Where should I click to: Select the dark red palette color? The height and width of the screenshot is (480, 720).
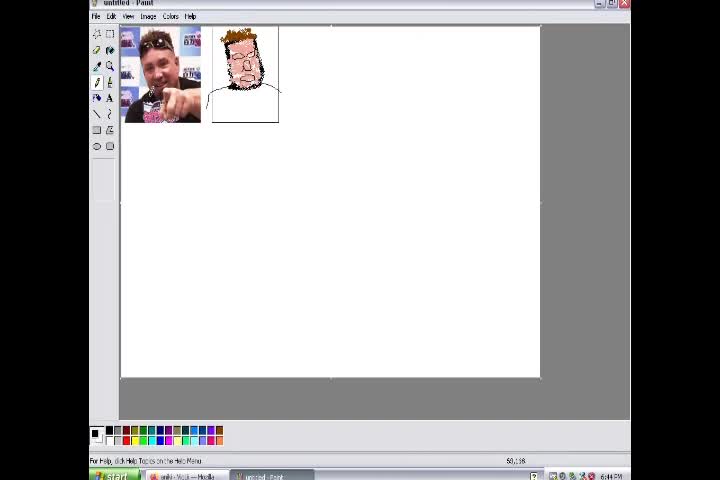pyautogui.click(x=126, y=430)
